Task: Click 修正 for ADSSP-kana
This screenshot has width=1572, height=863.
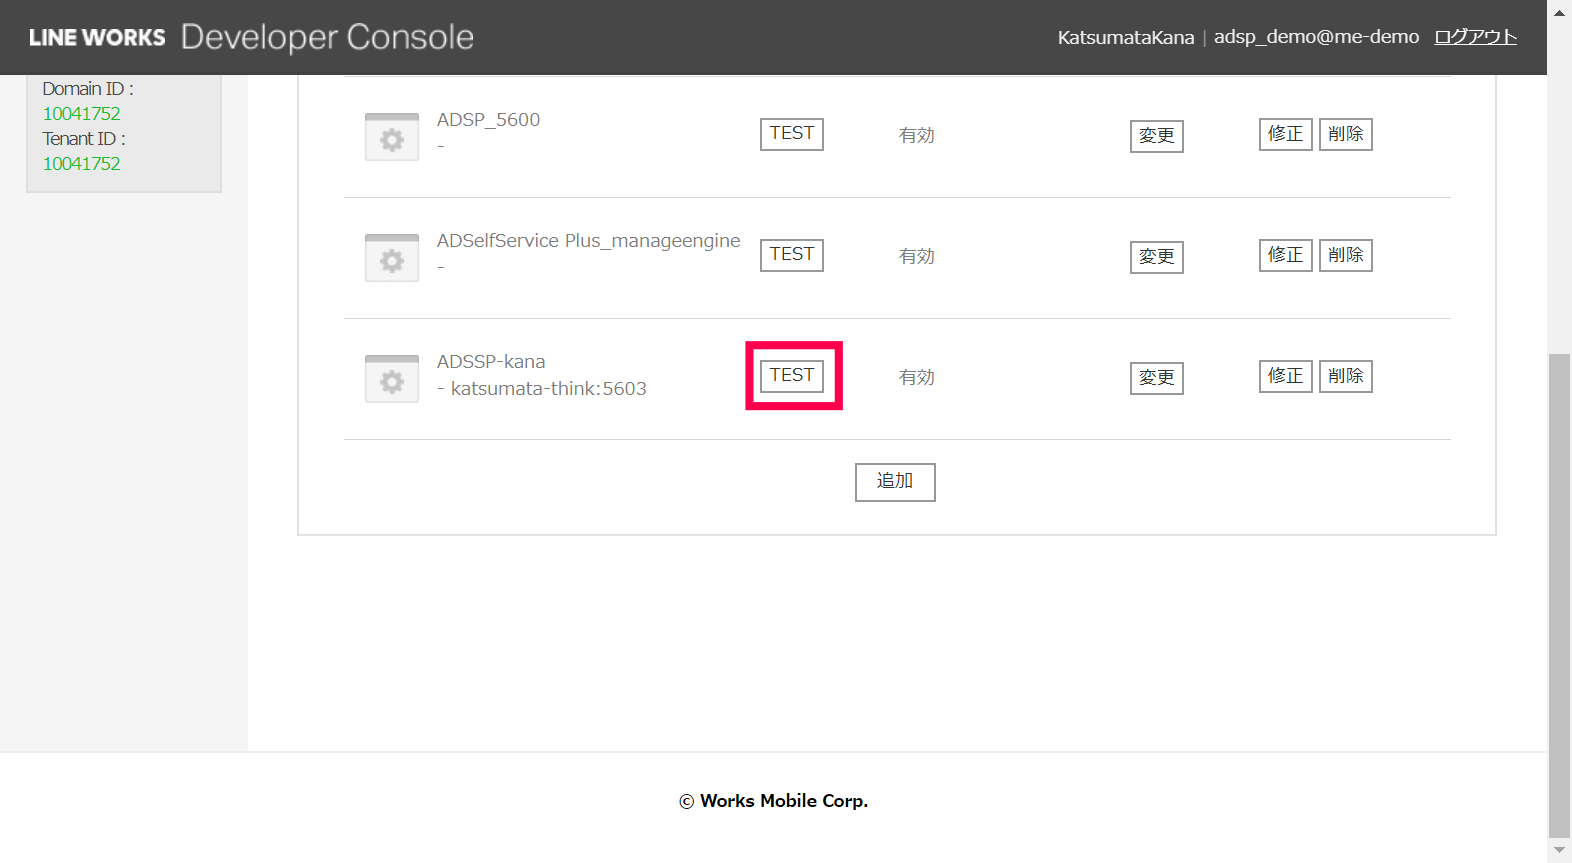Action: (x=1285, y=376)
